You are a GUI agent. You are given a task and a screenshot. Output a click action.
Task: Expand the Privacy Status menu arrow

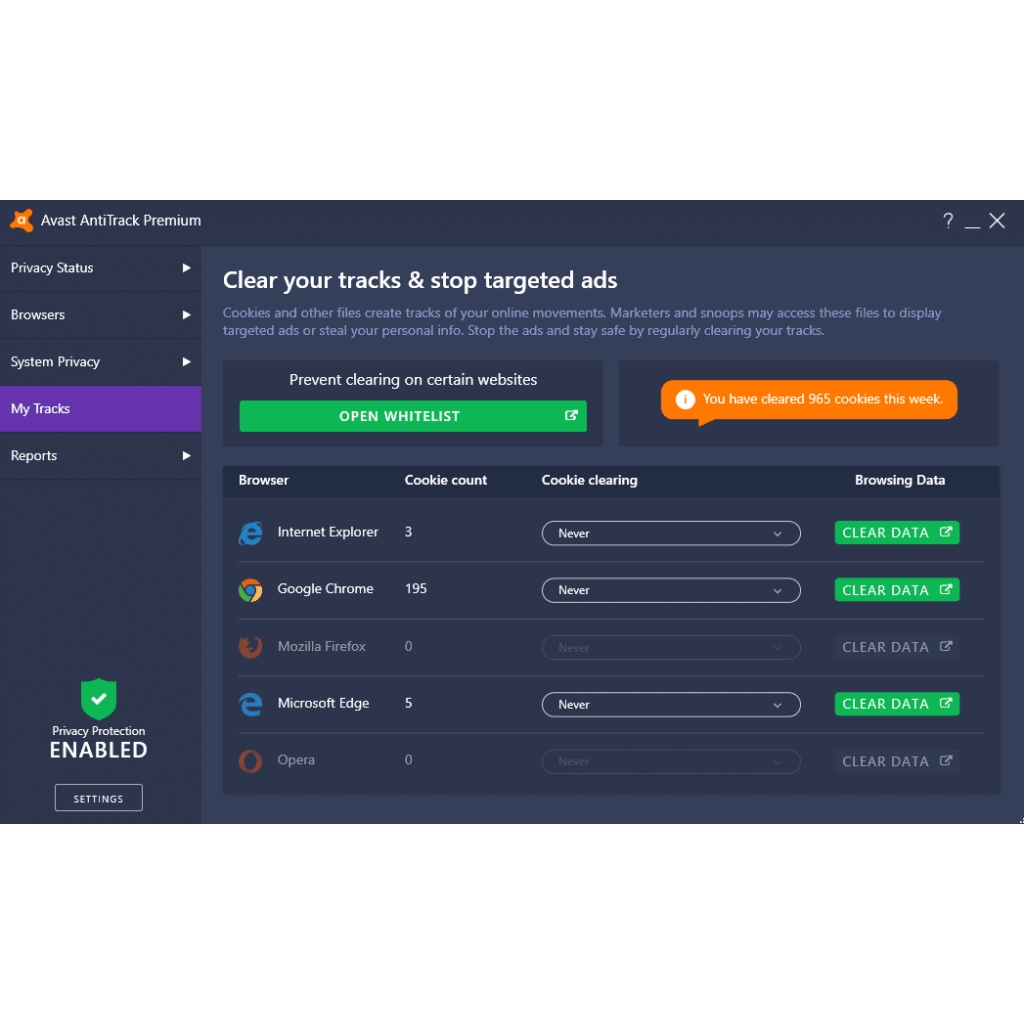coord(186,268)
